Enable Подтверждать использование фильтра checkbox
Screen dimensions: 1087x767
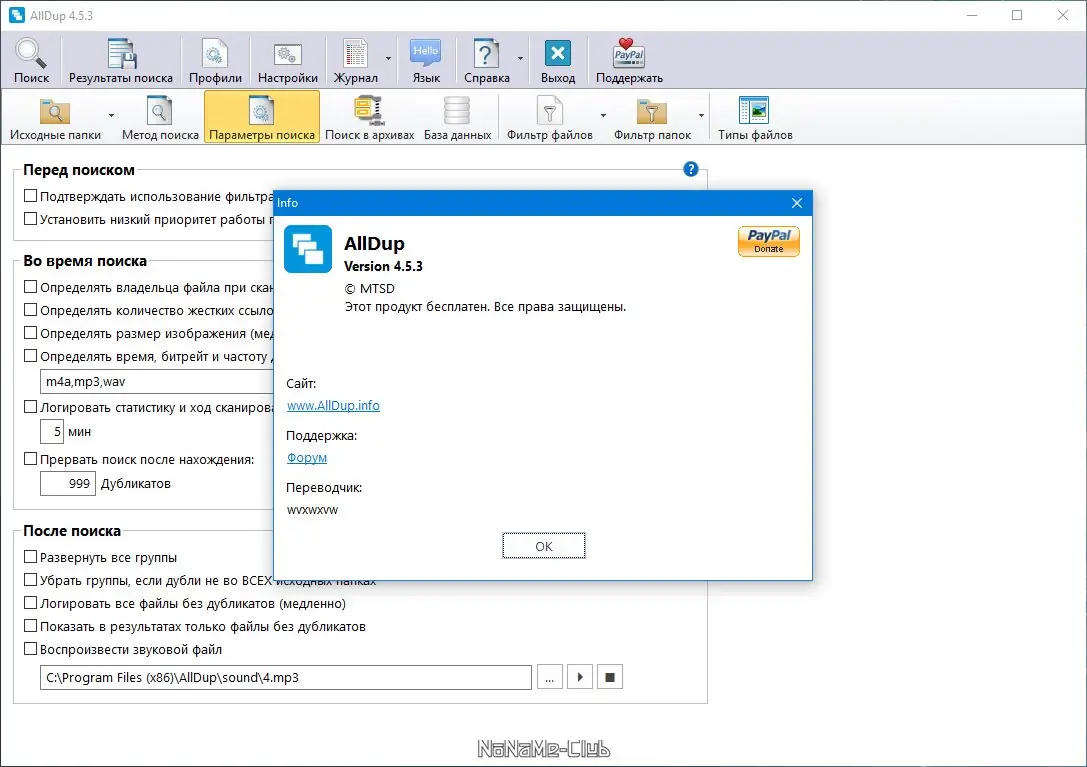click(31, 196)
